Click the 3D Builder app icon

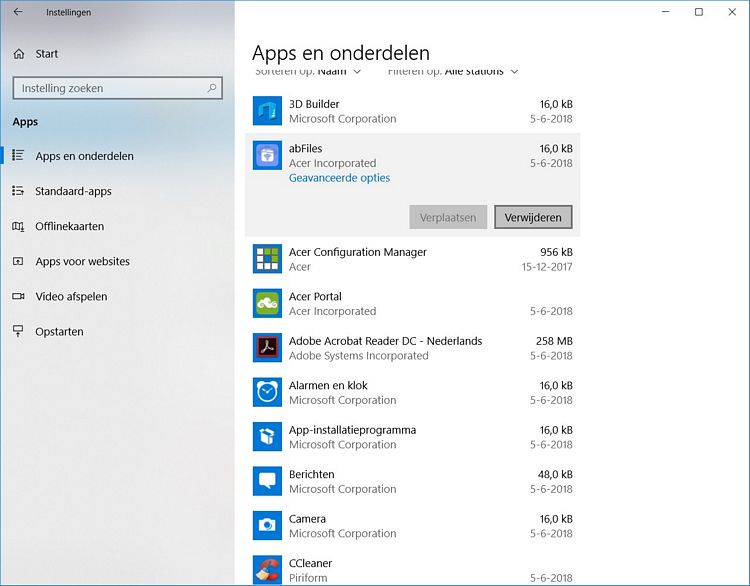(x=267, y=111)
